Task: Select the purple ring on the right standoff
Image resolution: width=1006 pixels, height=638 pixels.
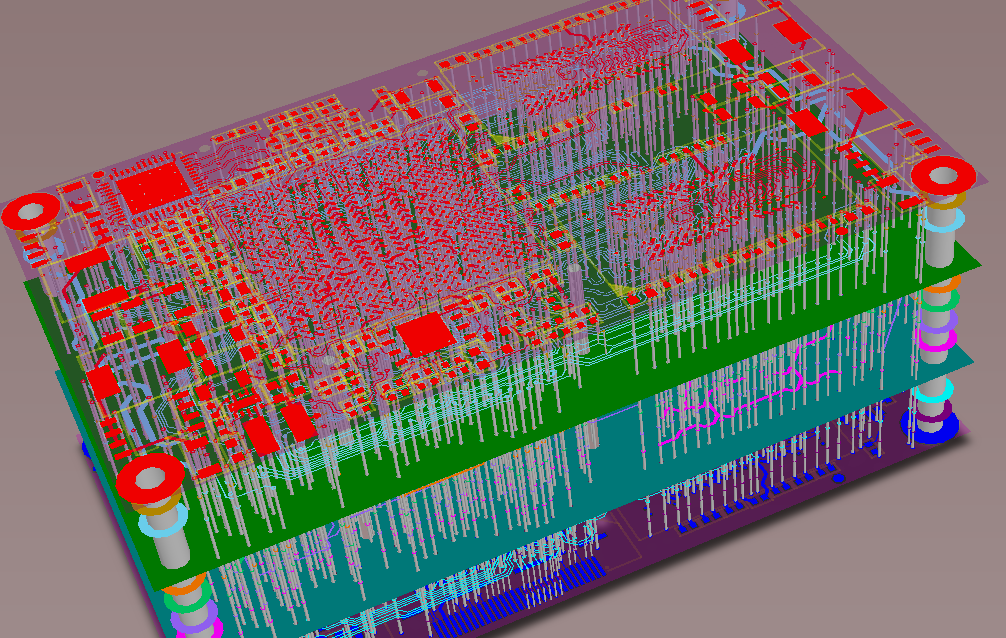Action: tap(940, 322)
